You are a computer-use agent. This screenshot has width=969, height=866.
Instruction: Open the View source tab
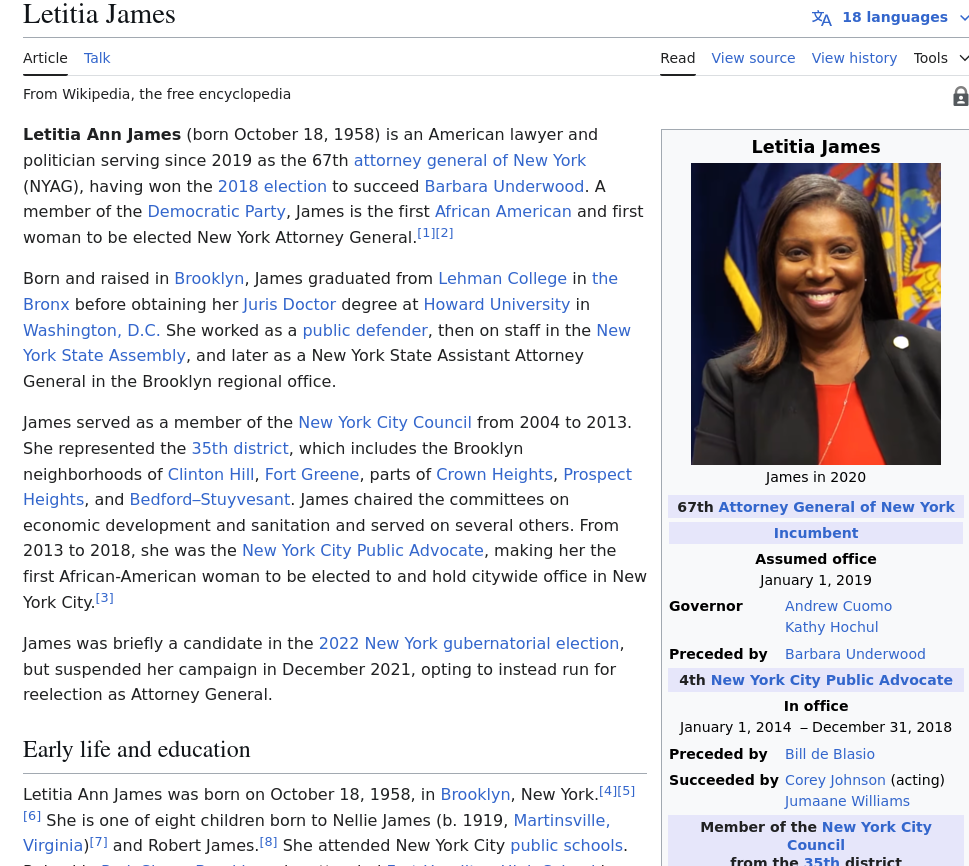click(753, 58)
